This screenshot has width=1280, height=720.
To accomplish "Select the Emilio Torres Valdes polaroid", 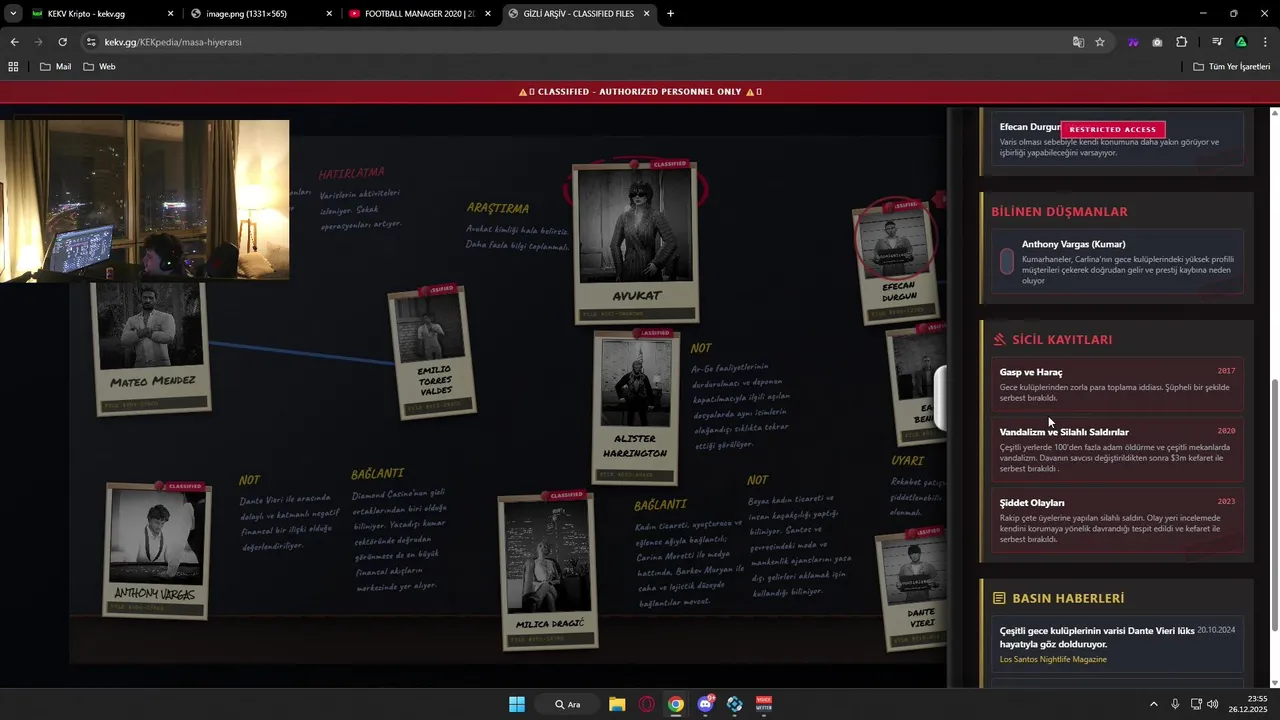I will [432, 352].
